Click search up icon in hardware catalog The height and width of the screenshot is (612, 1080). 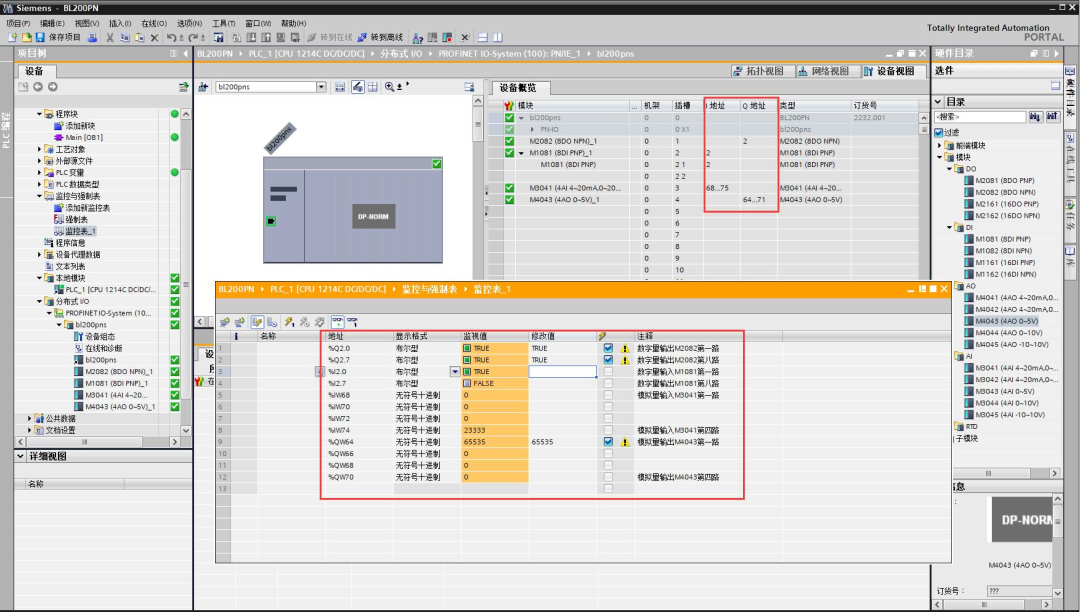point(1052,117)
